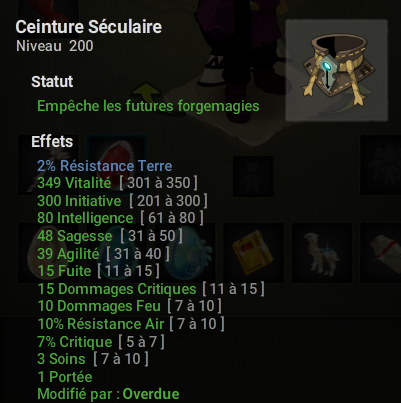Viewport: 401px width, 403px height.
Task: Click the 1 Portée effect line
Action: [65, 377]
